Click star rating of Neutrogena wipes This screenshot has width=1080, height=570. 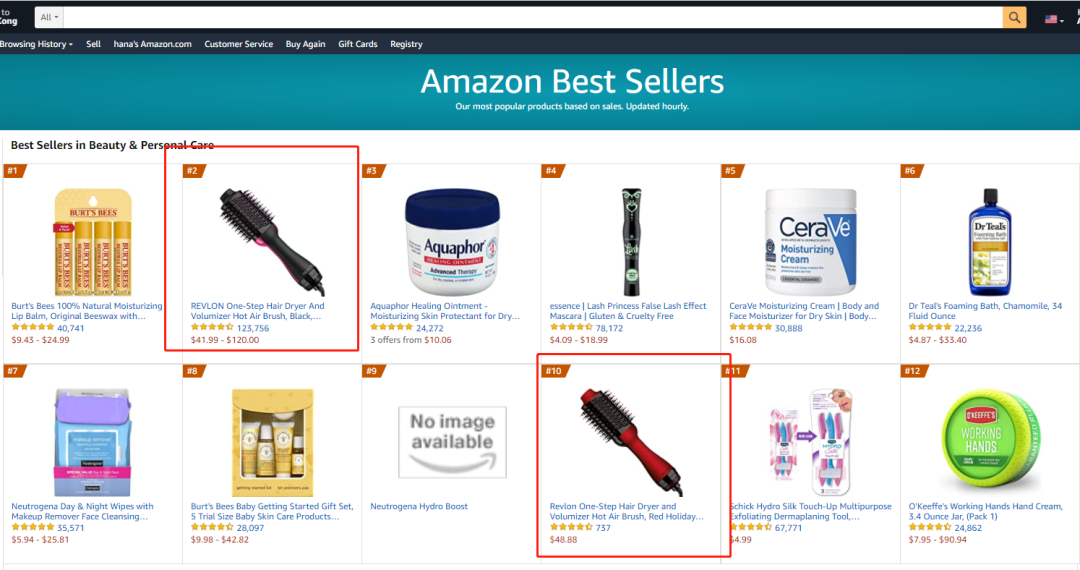32,527
